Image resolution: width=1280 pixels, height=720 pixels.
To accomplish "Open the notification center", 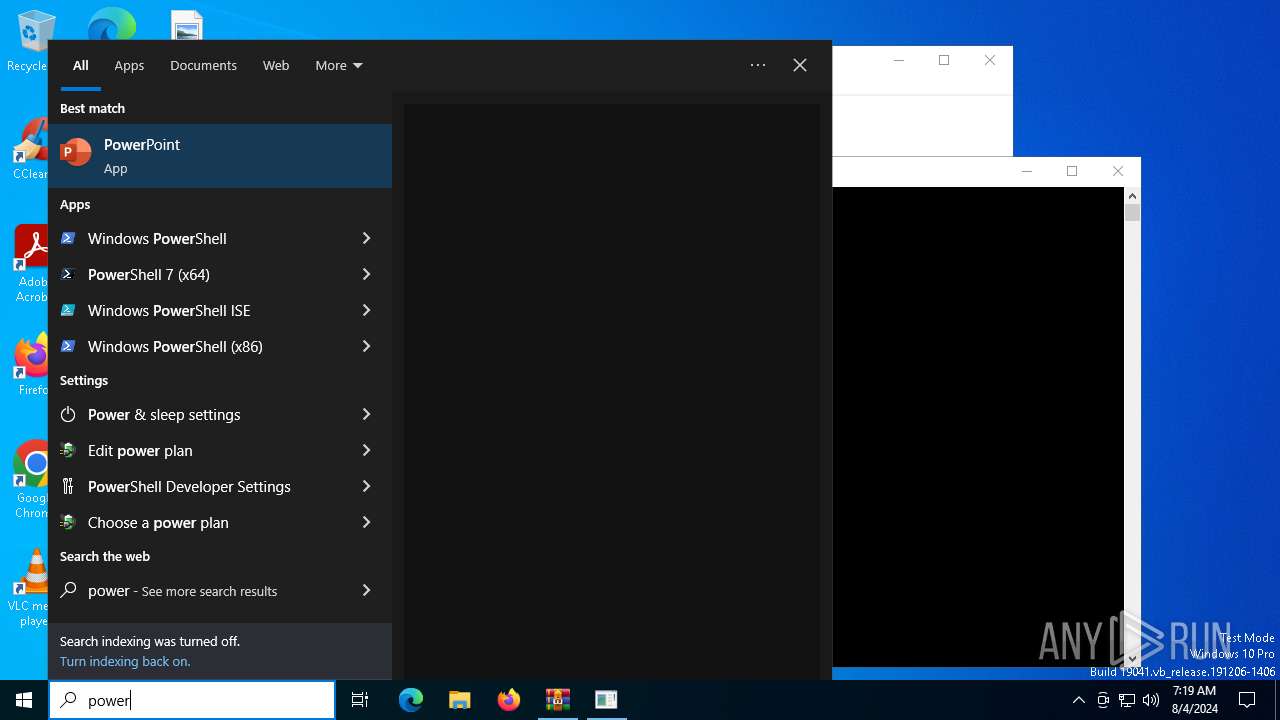I will click(1247, 700).
